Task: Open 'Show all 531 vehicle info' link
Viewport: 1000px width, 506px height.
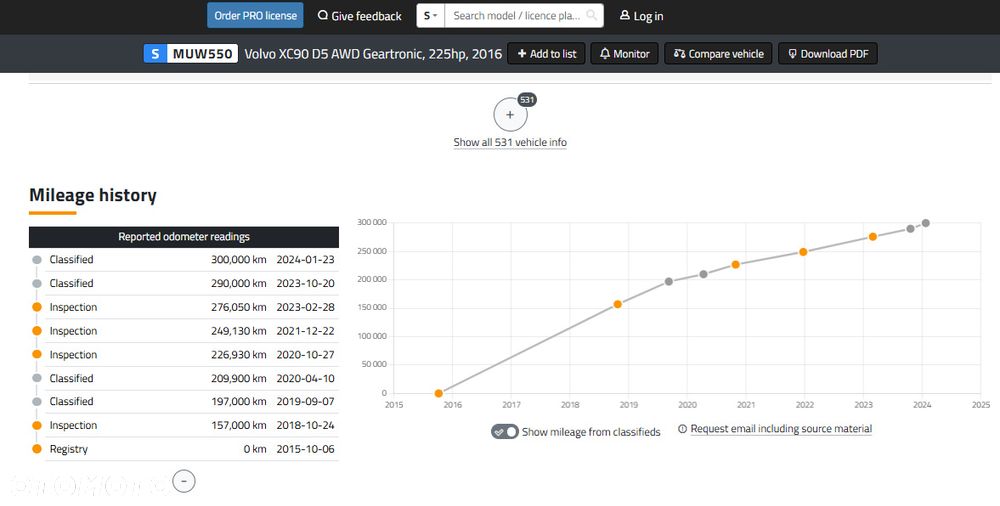Action: coord(510,142)
